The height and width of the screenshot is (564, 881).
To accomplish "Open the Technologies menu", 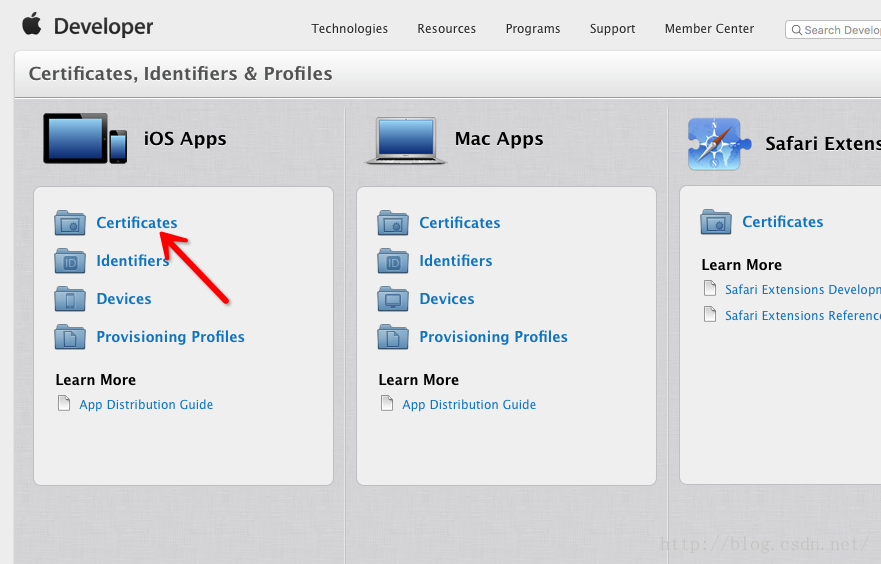I will (x=349, y=29).
